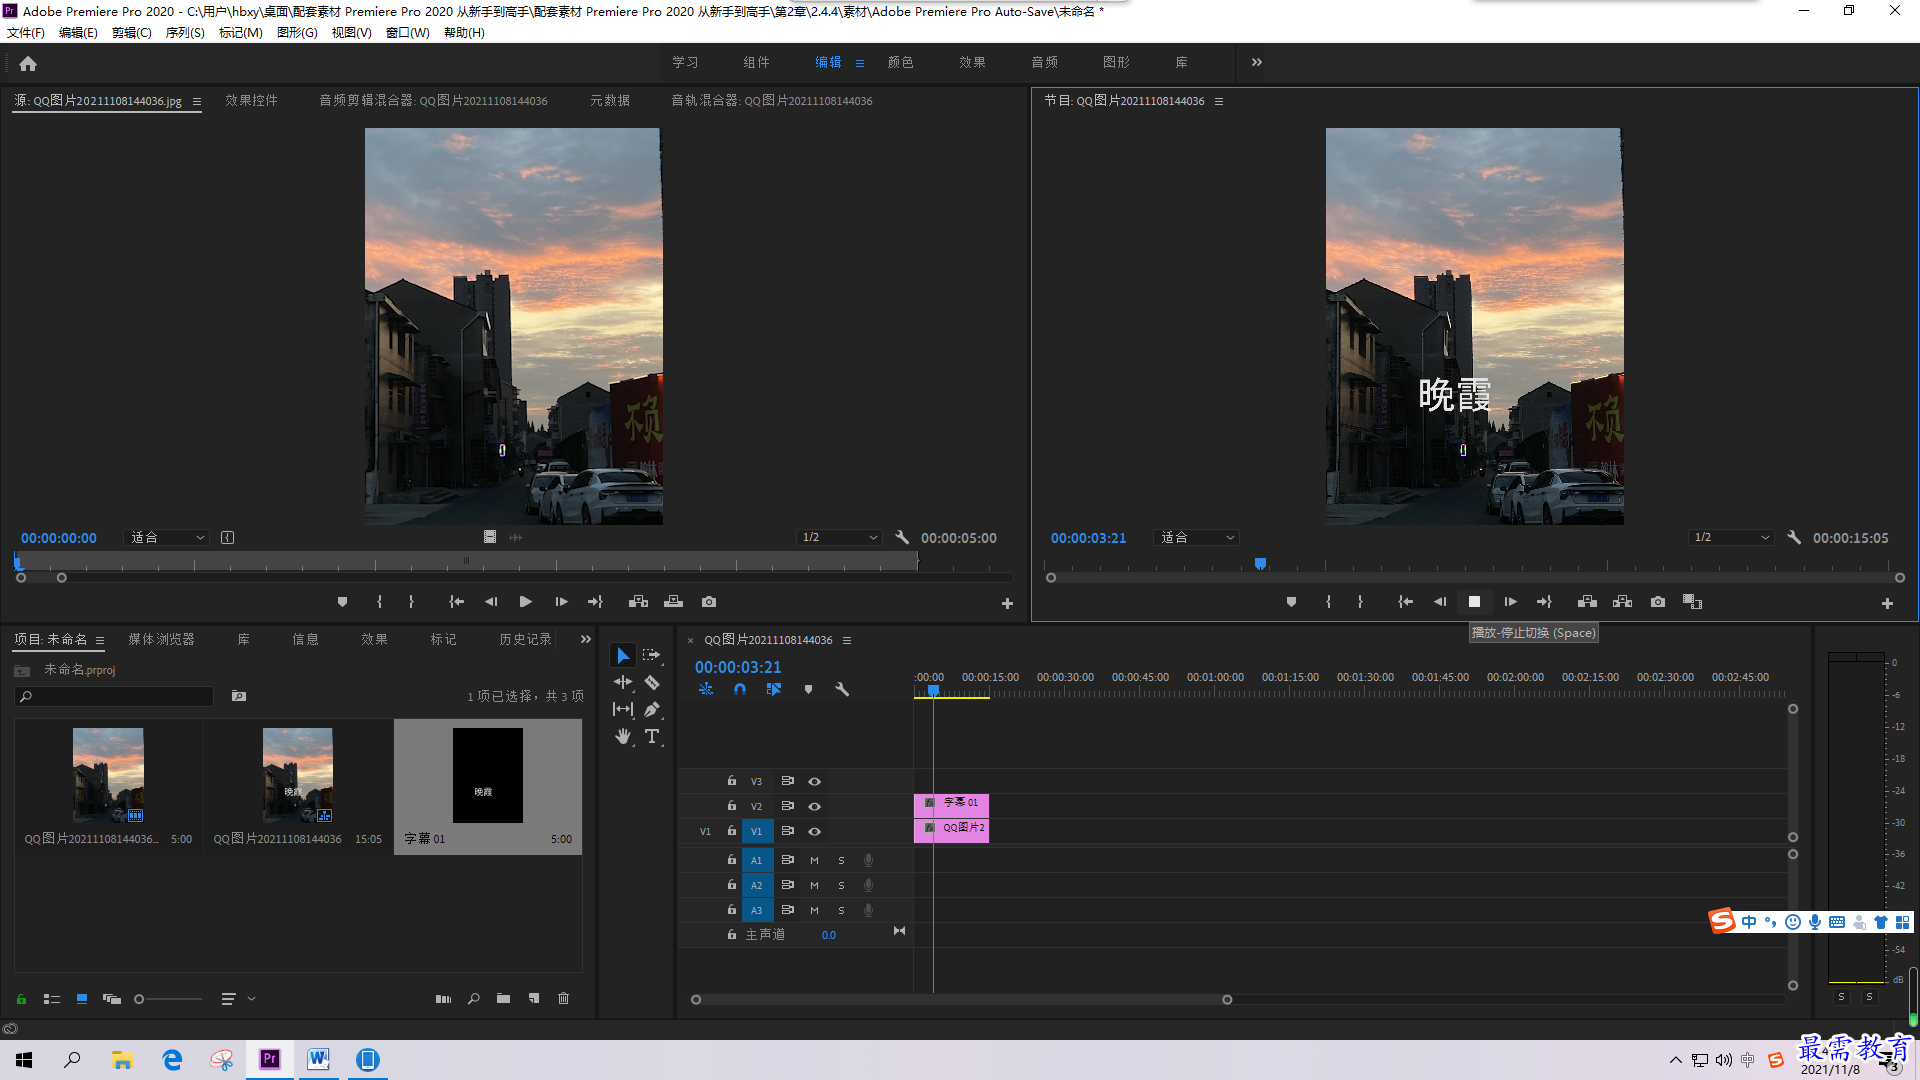Solo audio track A2
The image size is (1920, 1080).
[x=841, y=886]
